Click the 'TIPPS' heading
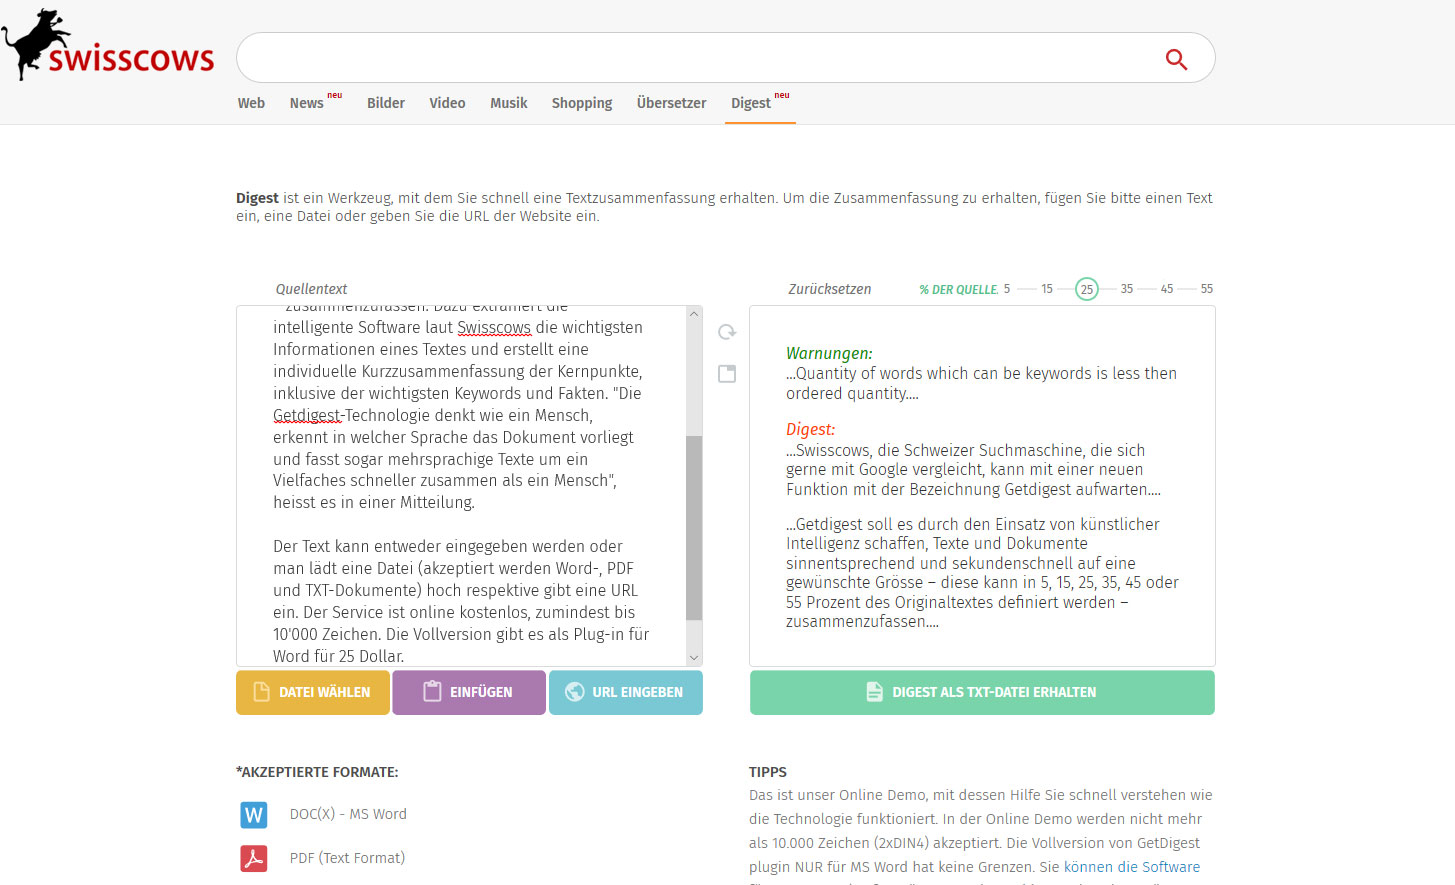 tap(768, 772)
